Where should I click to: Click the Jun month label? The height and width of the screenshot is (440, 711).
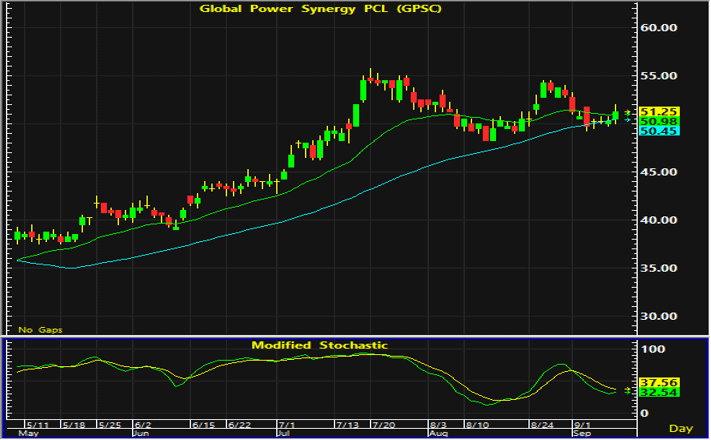(x=141, y=433)
